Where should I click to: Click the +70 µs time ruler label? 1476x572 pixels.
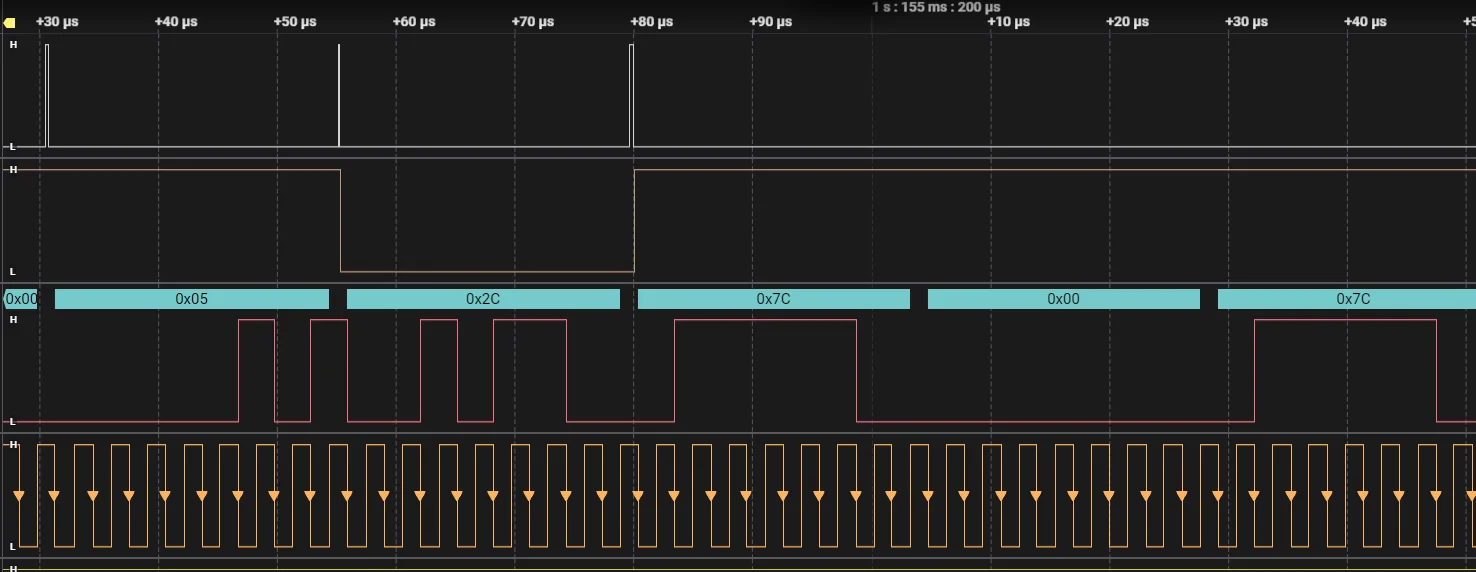tap(532, 22)
